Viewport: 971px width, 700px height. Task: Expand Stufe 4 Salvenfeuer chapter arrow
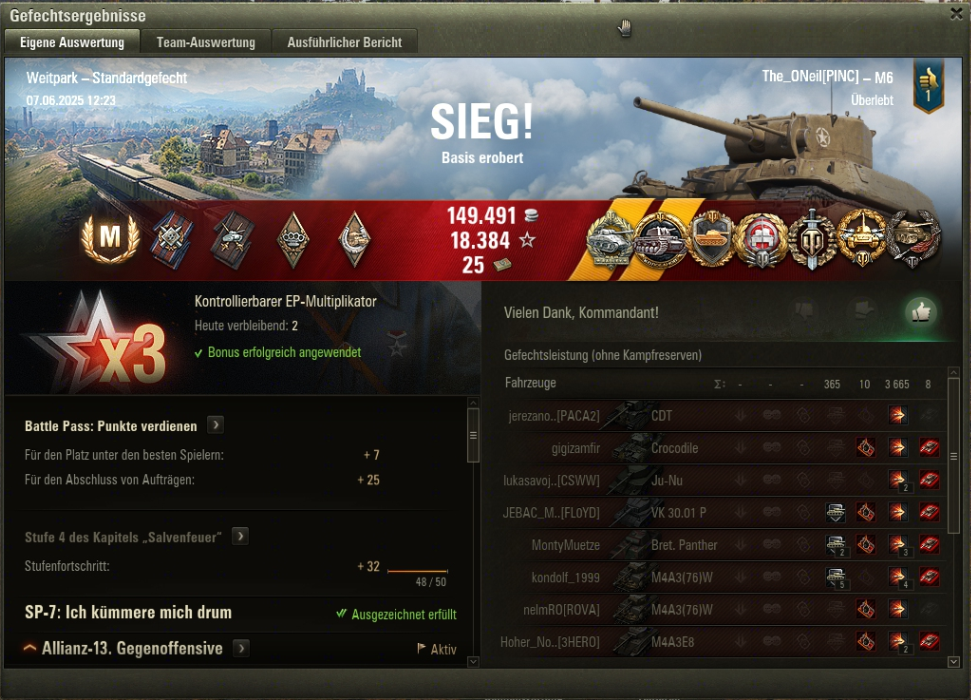(240, 536)
